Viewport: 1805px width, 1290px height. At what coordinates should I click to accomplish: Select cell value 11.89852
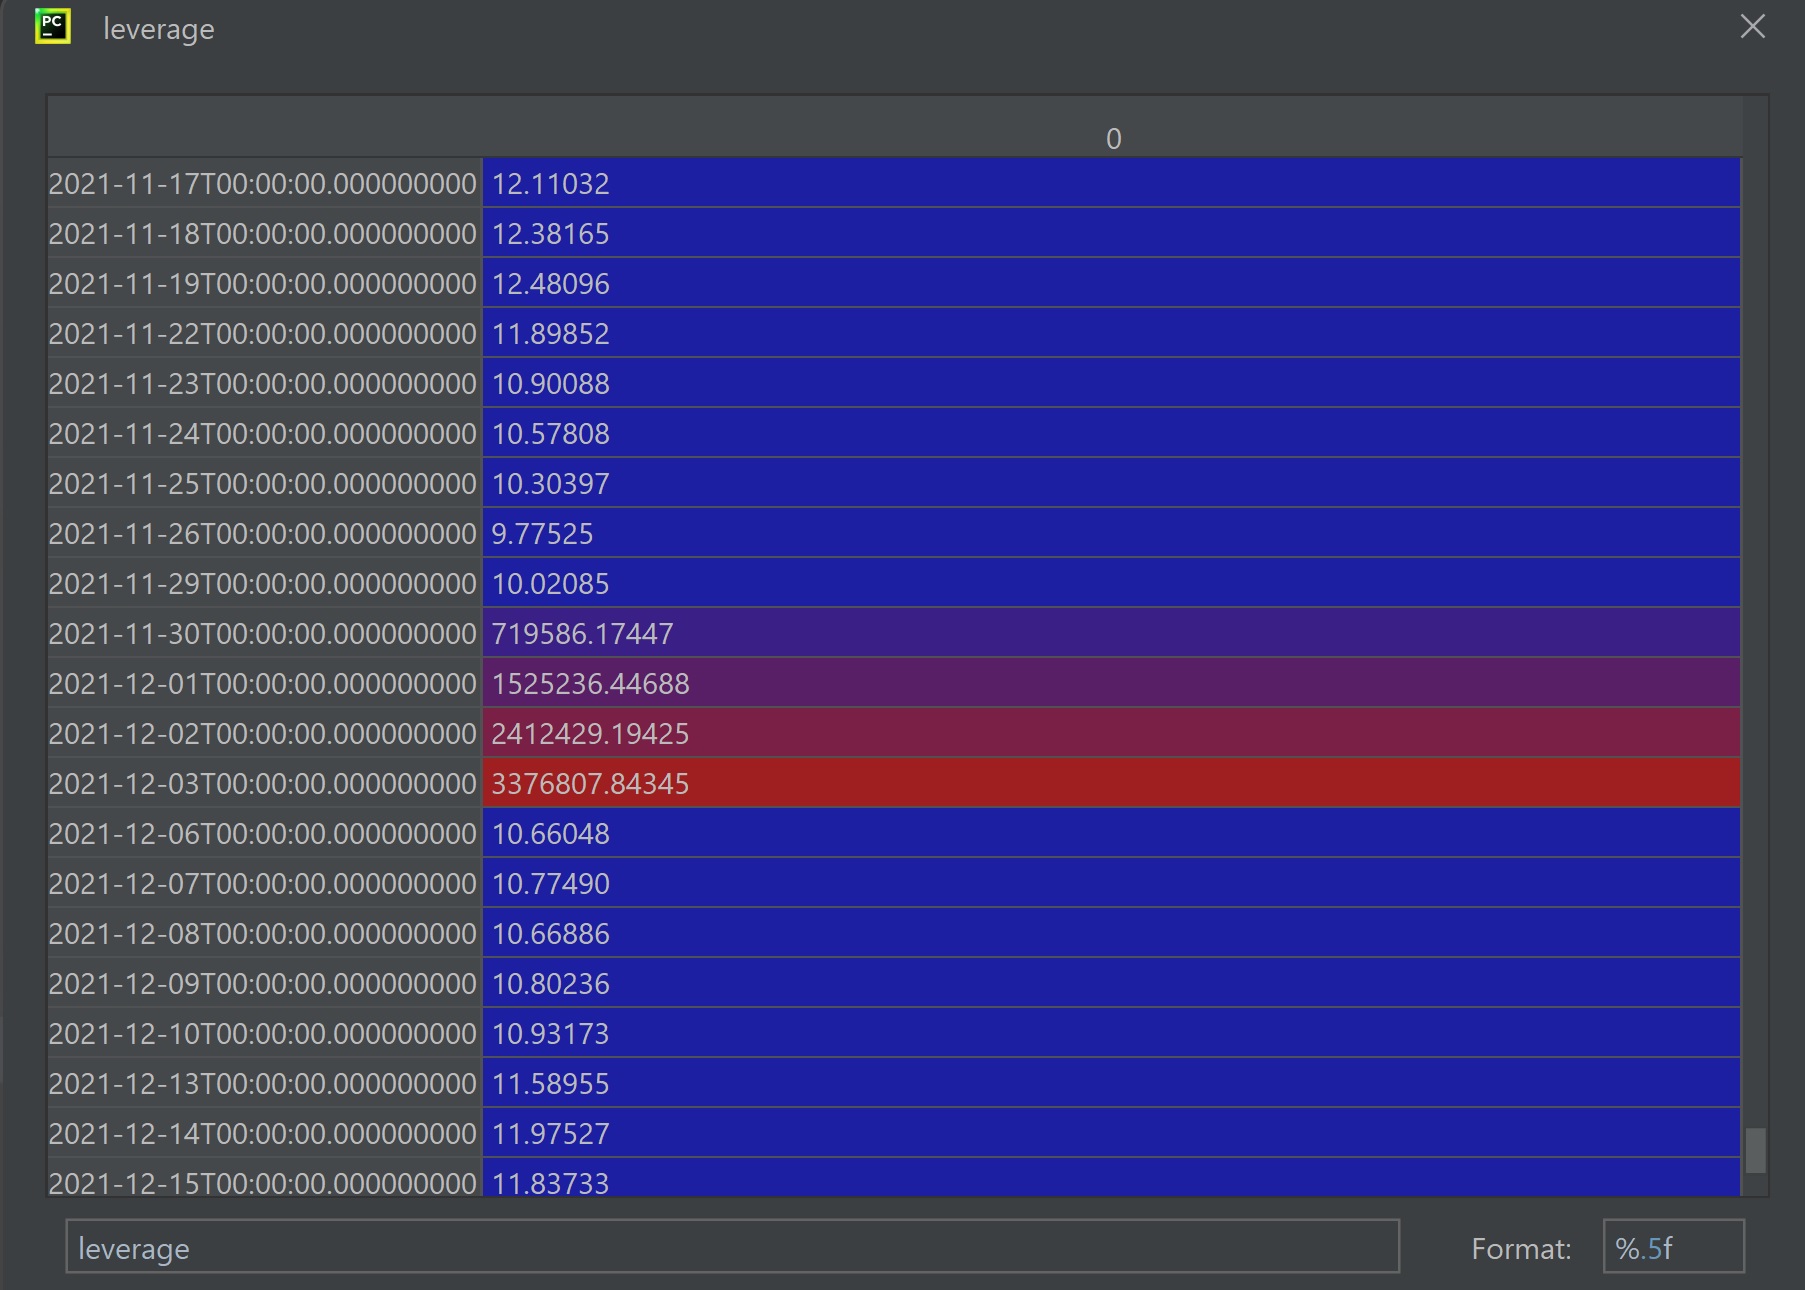(1111, 333)
